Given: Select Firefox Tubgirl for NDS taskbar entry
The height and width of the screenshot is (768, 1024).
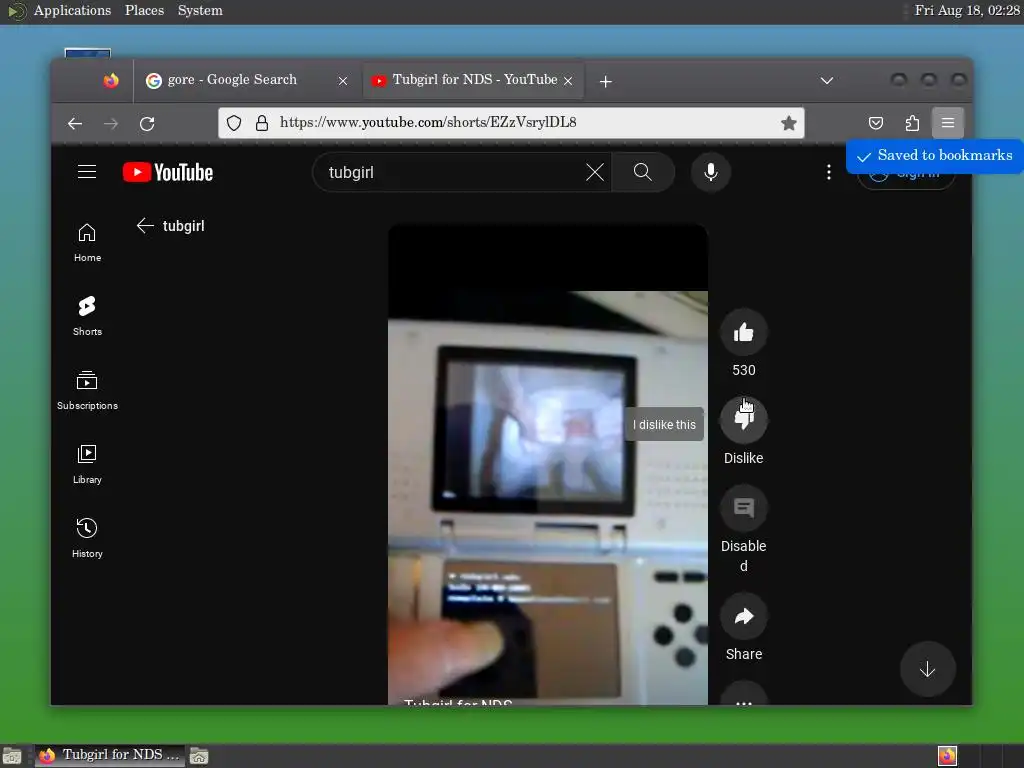Looking at the screenshot, I should coord(110,755).
